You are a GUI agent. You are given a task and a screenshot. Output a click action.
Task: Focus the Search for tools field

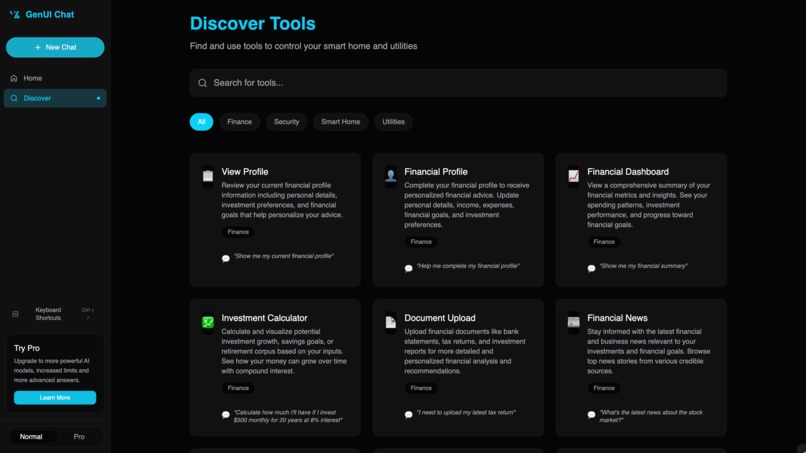pos(458,83)
